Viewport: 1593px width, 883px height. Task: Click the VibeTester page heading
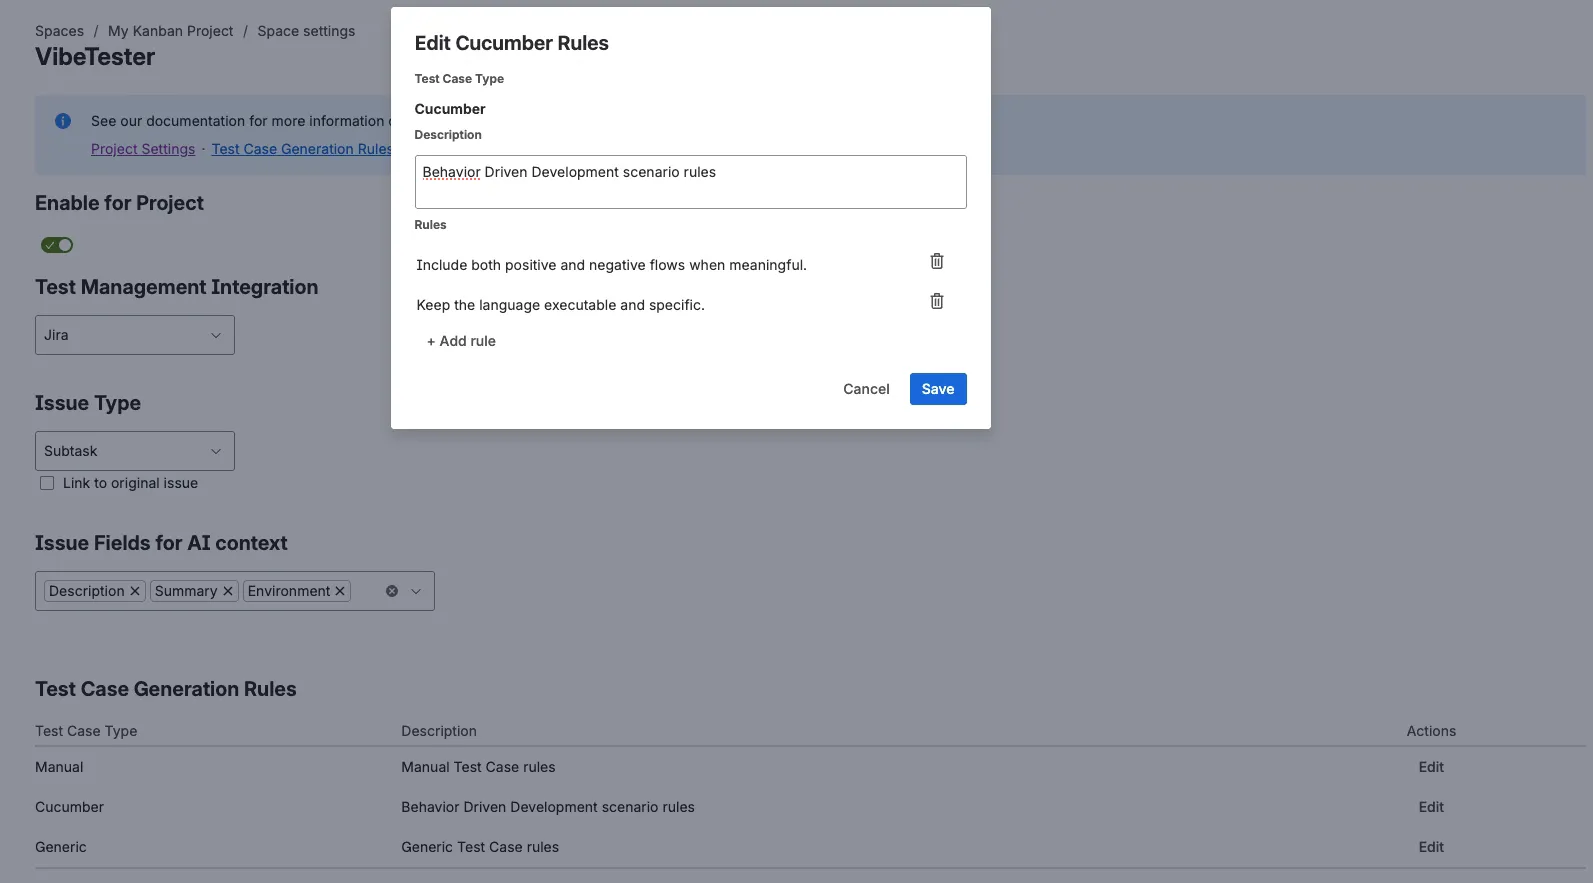tap(95, 57)
